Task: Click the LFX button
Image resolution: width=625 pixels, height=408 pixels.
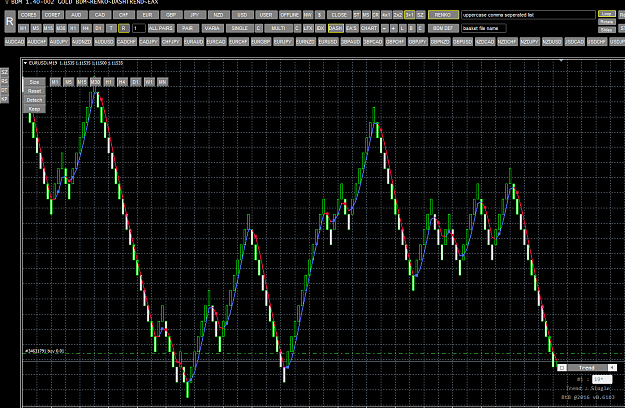Action: pos(308,28)
